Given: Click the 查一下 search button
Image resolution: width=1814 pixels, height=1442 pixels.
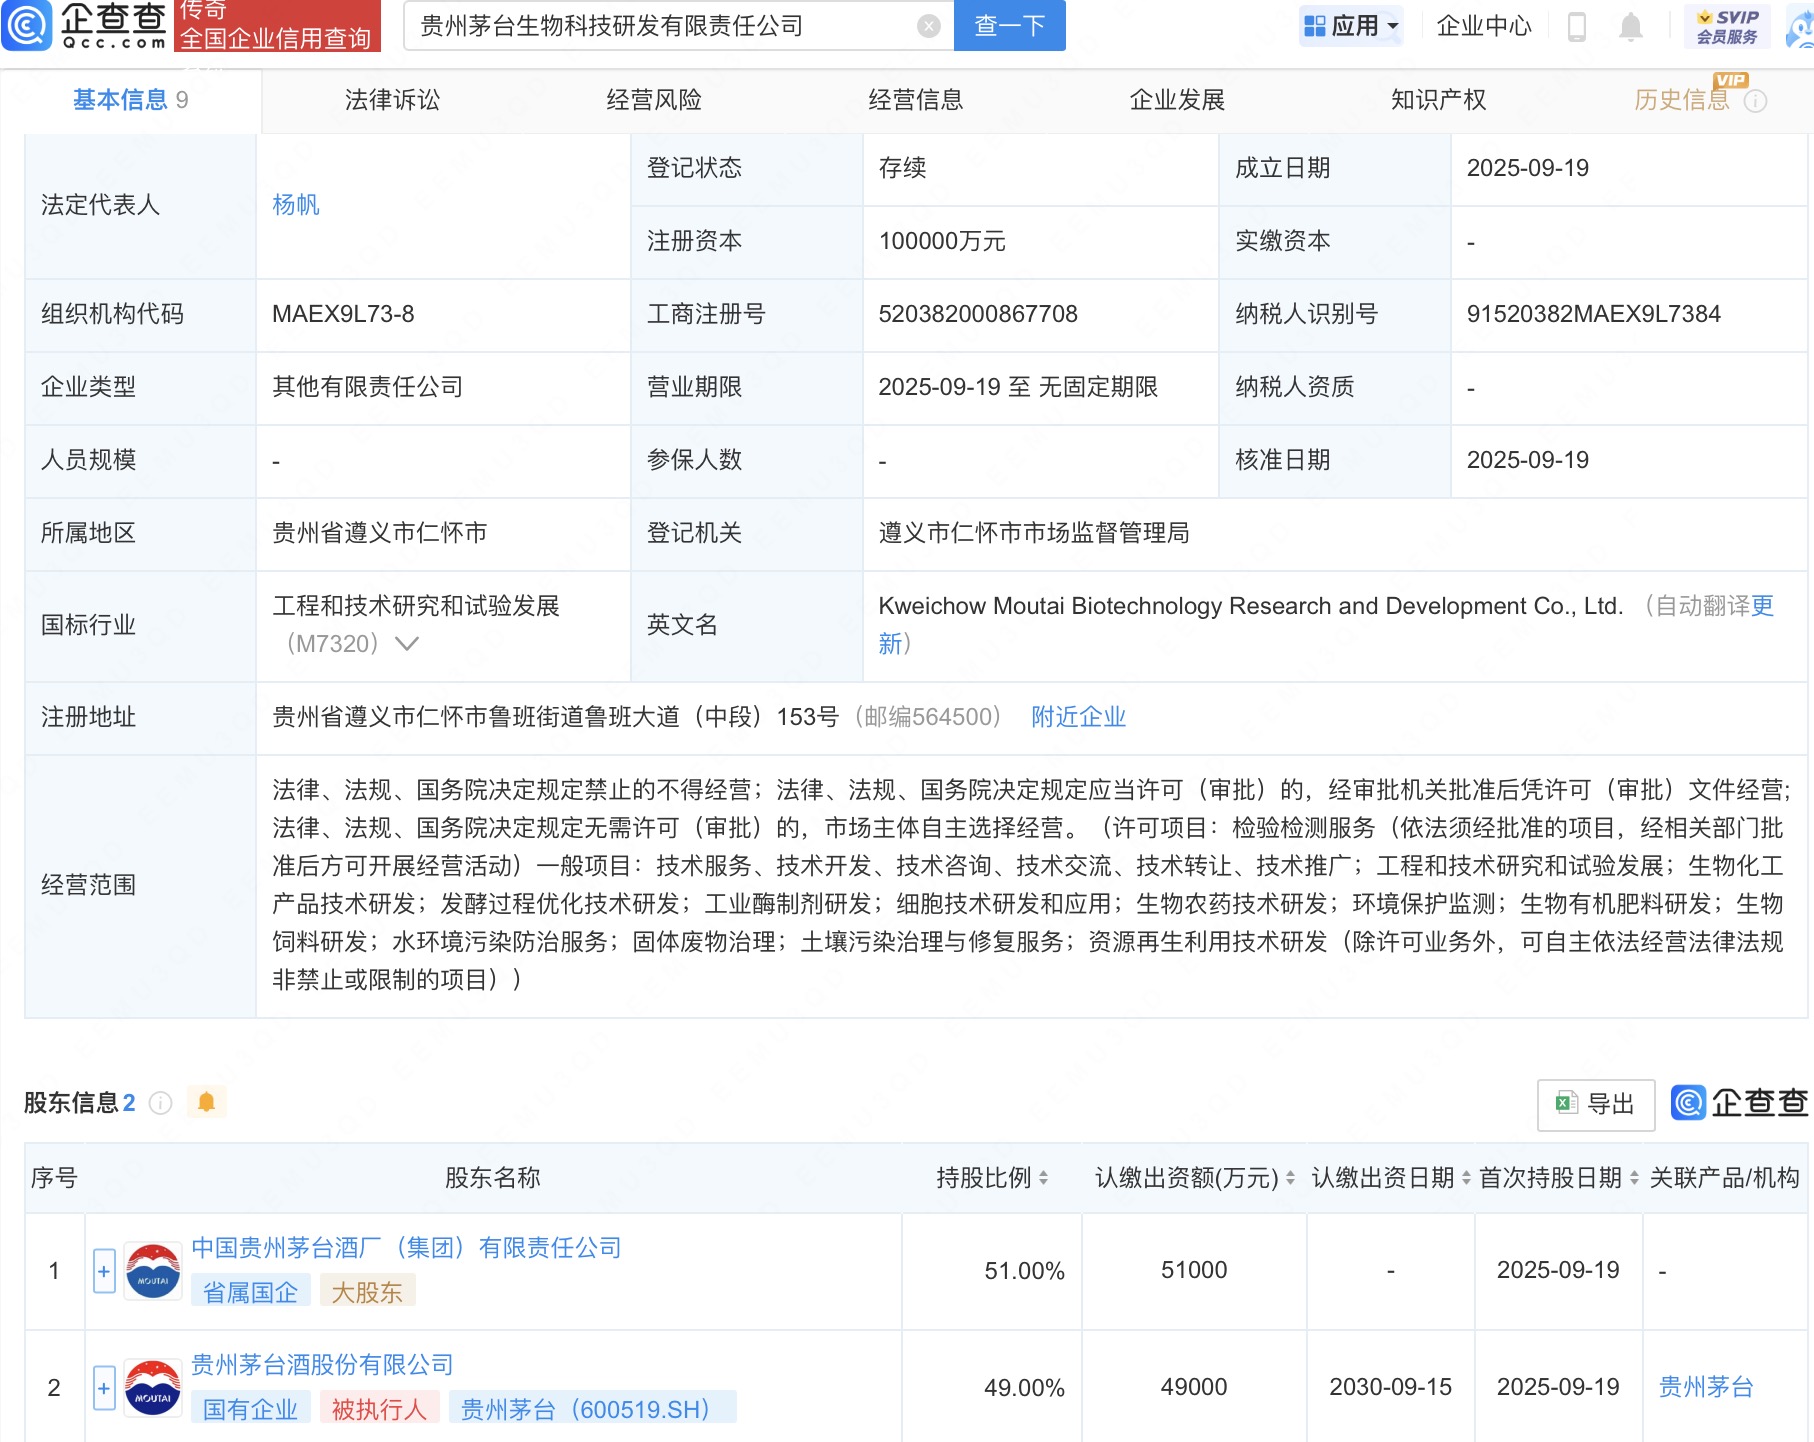Looking at the screenshot, I should point(1009,26).
